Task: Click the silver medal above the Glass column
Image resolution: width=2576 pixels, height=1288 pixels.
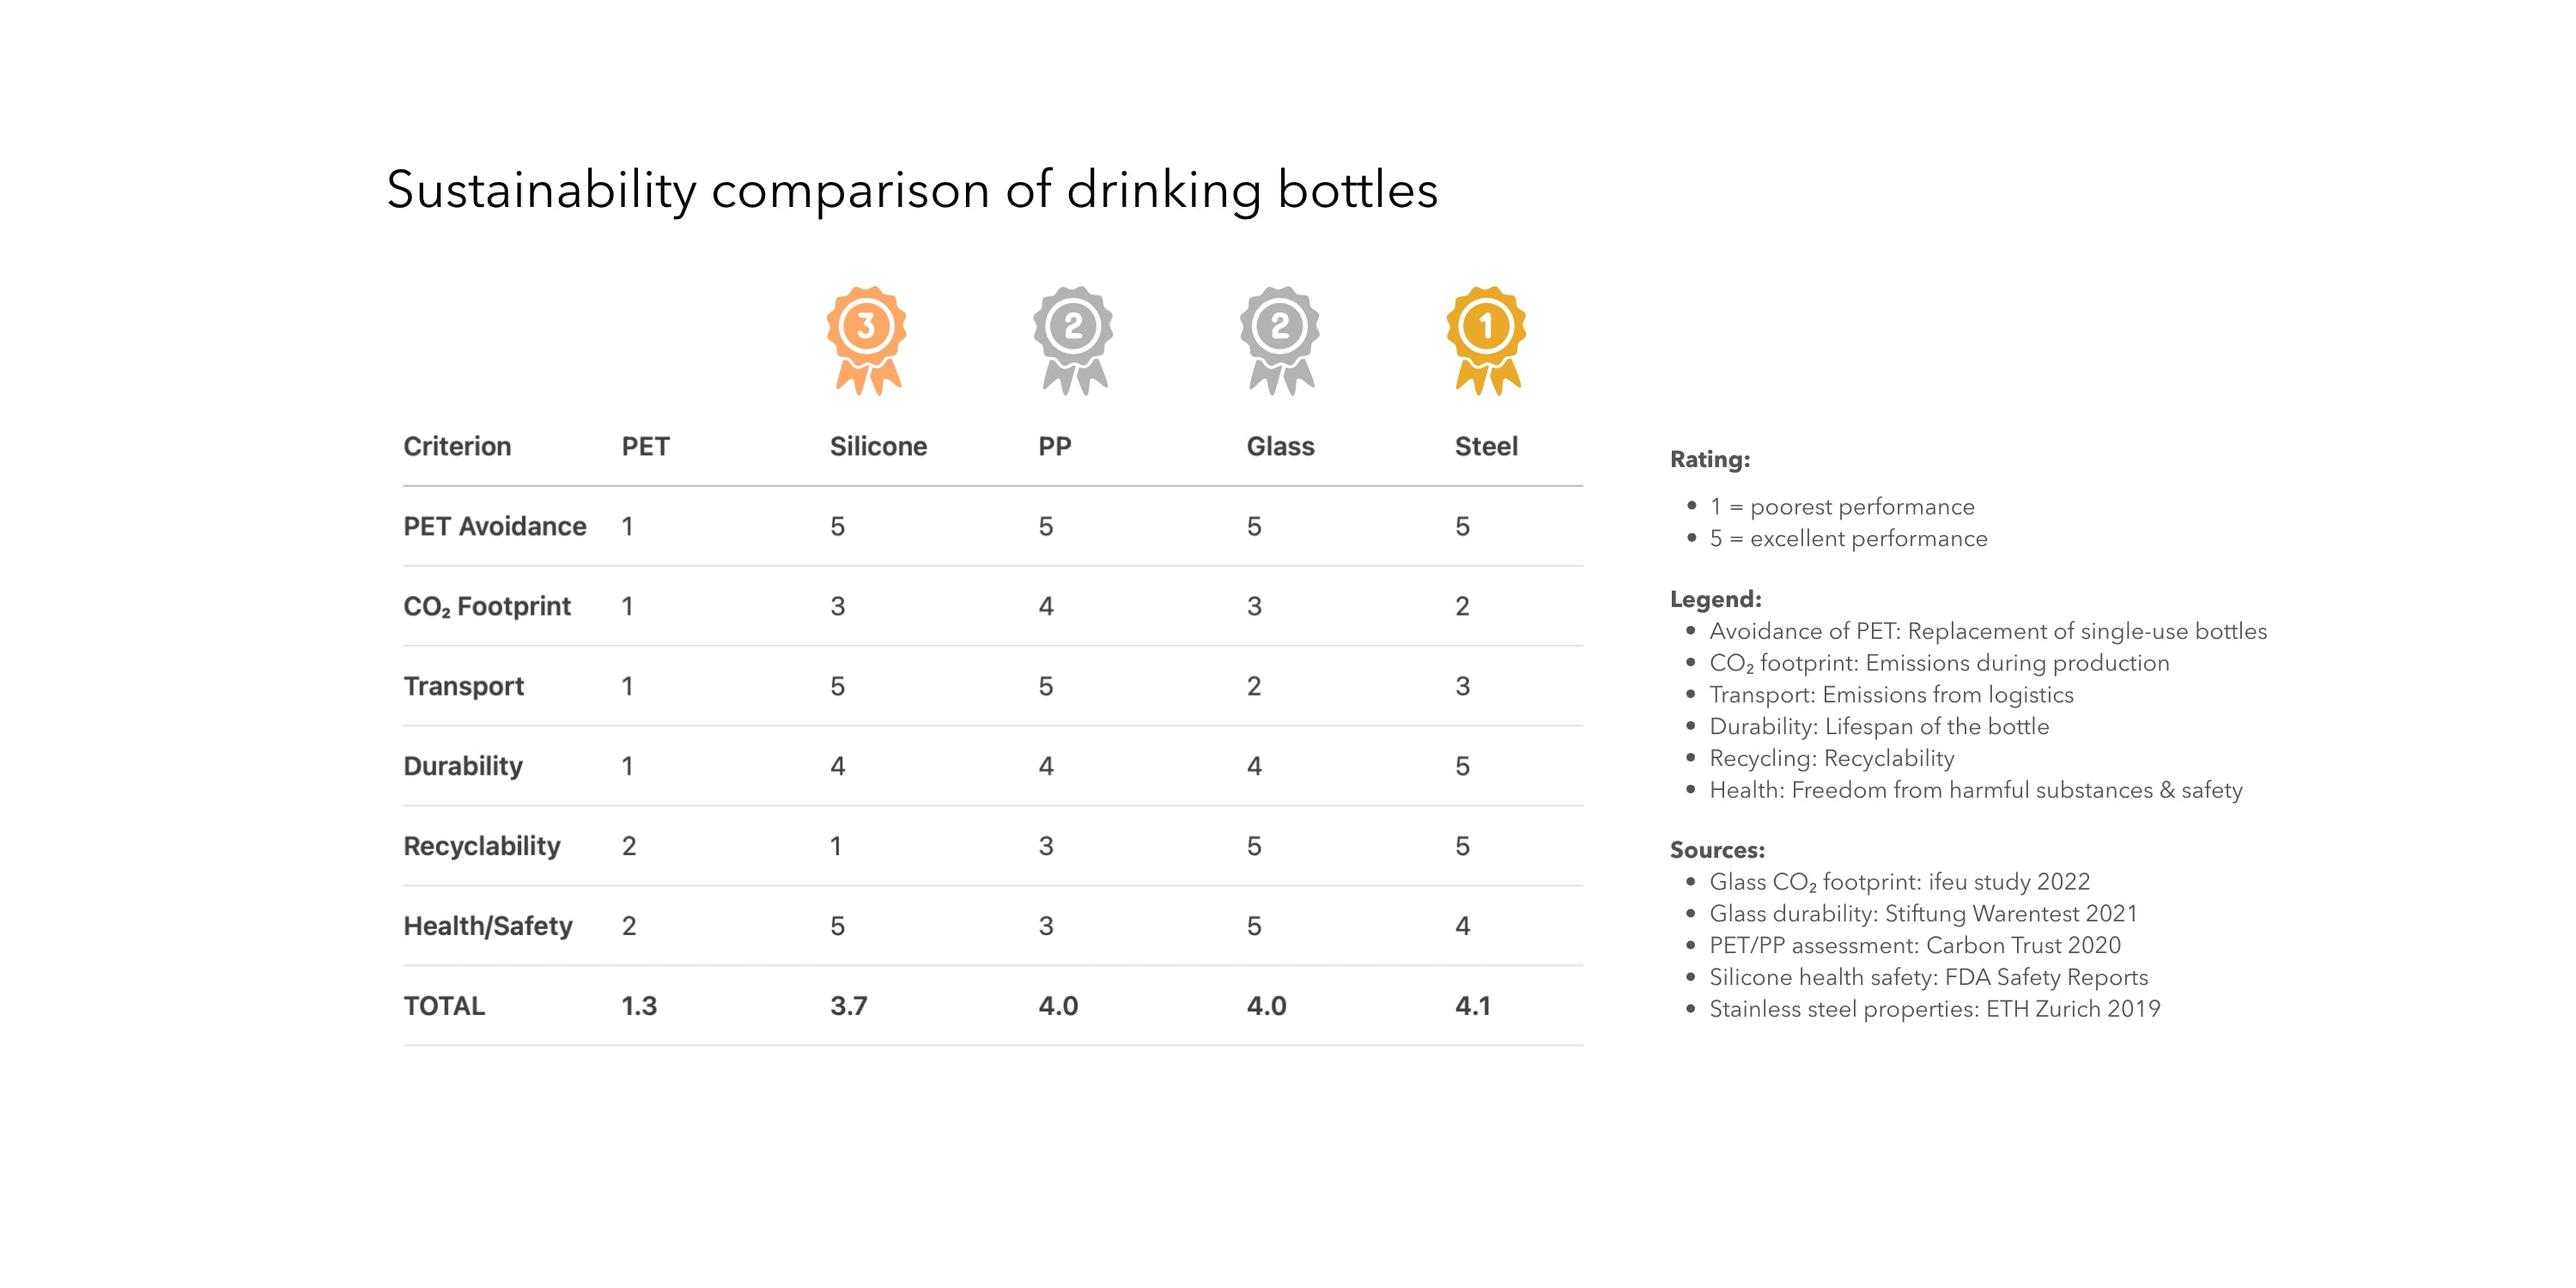Action: click(1280, 339)
